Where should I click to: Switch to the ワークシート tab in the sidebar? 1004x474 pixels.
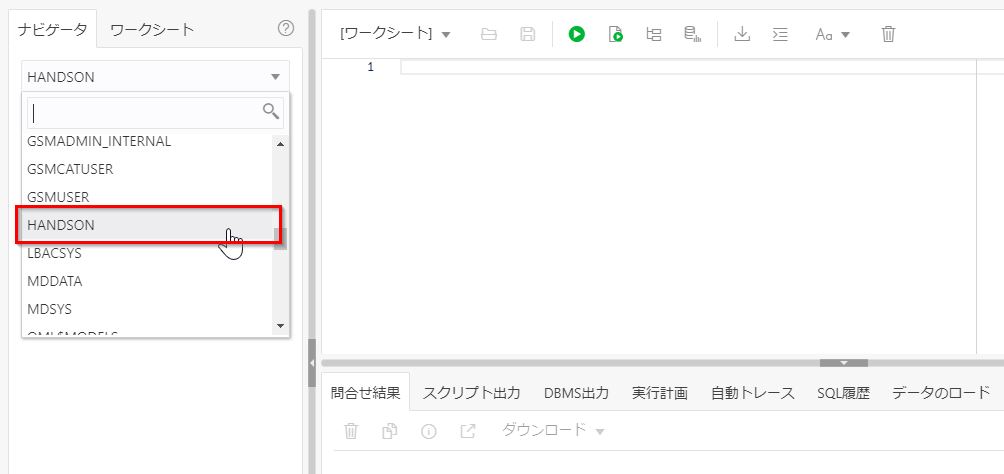(x=152, y=30)
